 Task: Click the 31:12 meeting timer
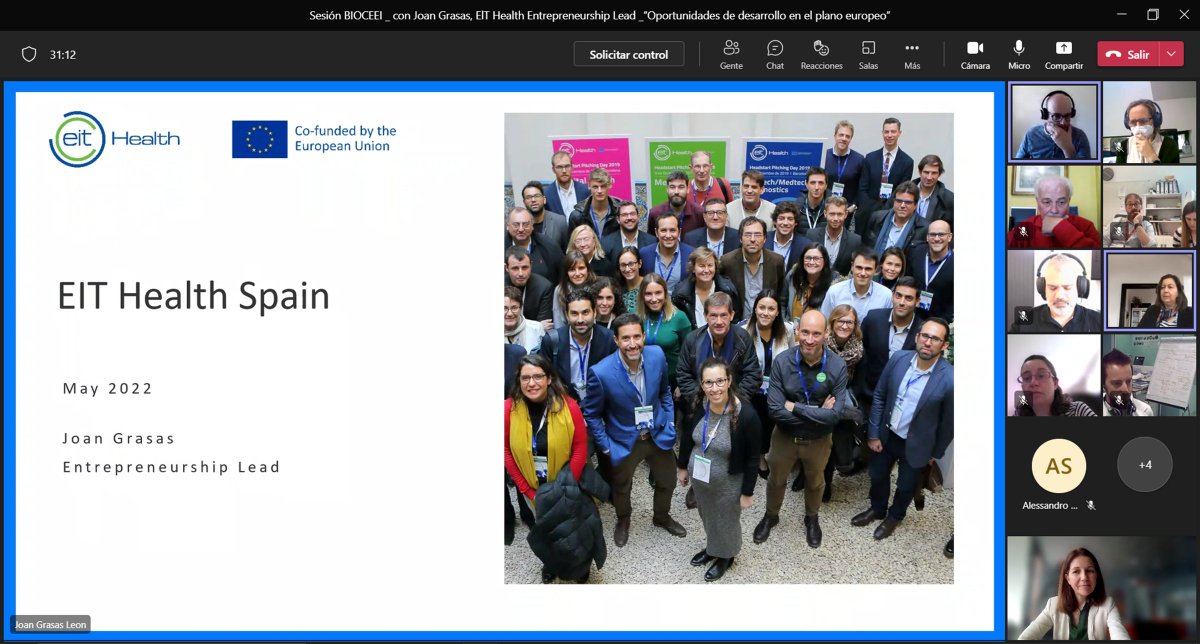(63, 55)
